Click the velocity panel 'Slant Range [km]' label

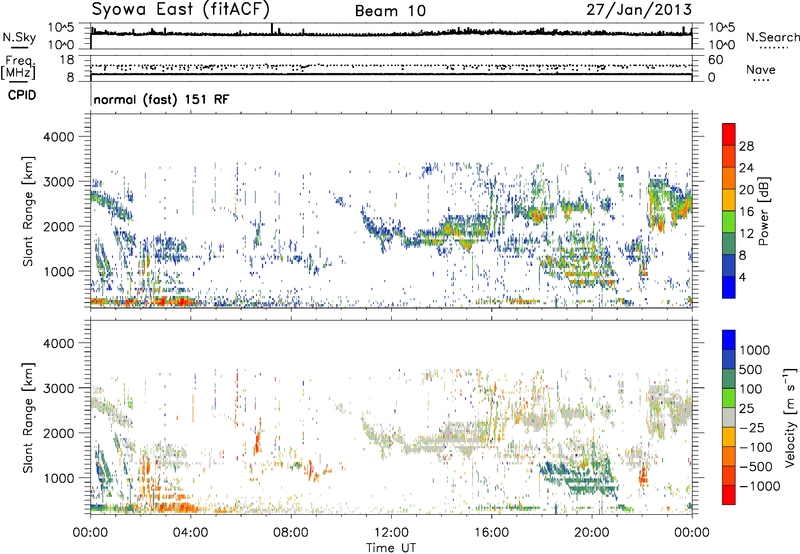pos(28,417)
